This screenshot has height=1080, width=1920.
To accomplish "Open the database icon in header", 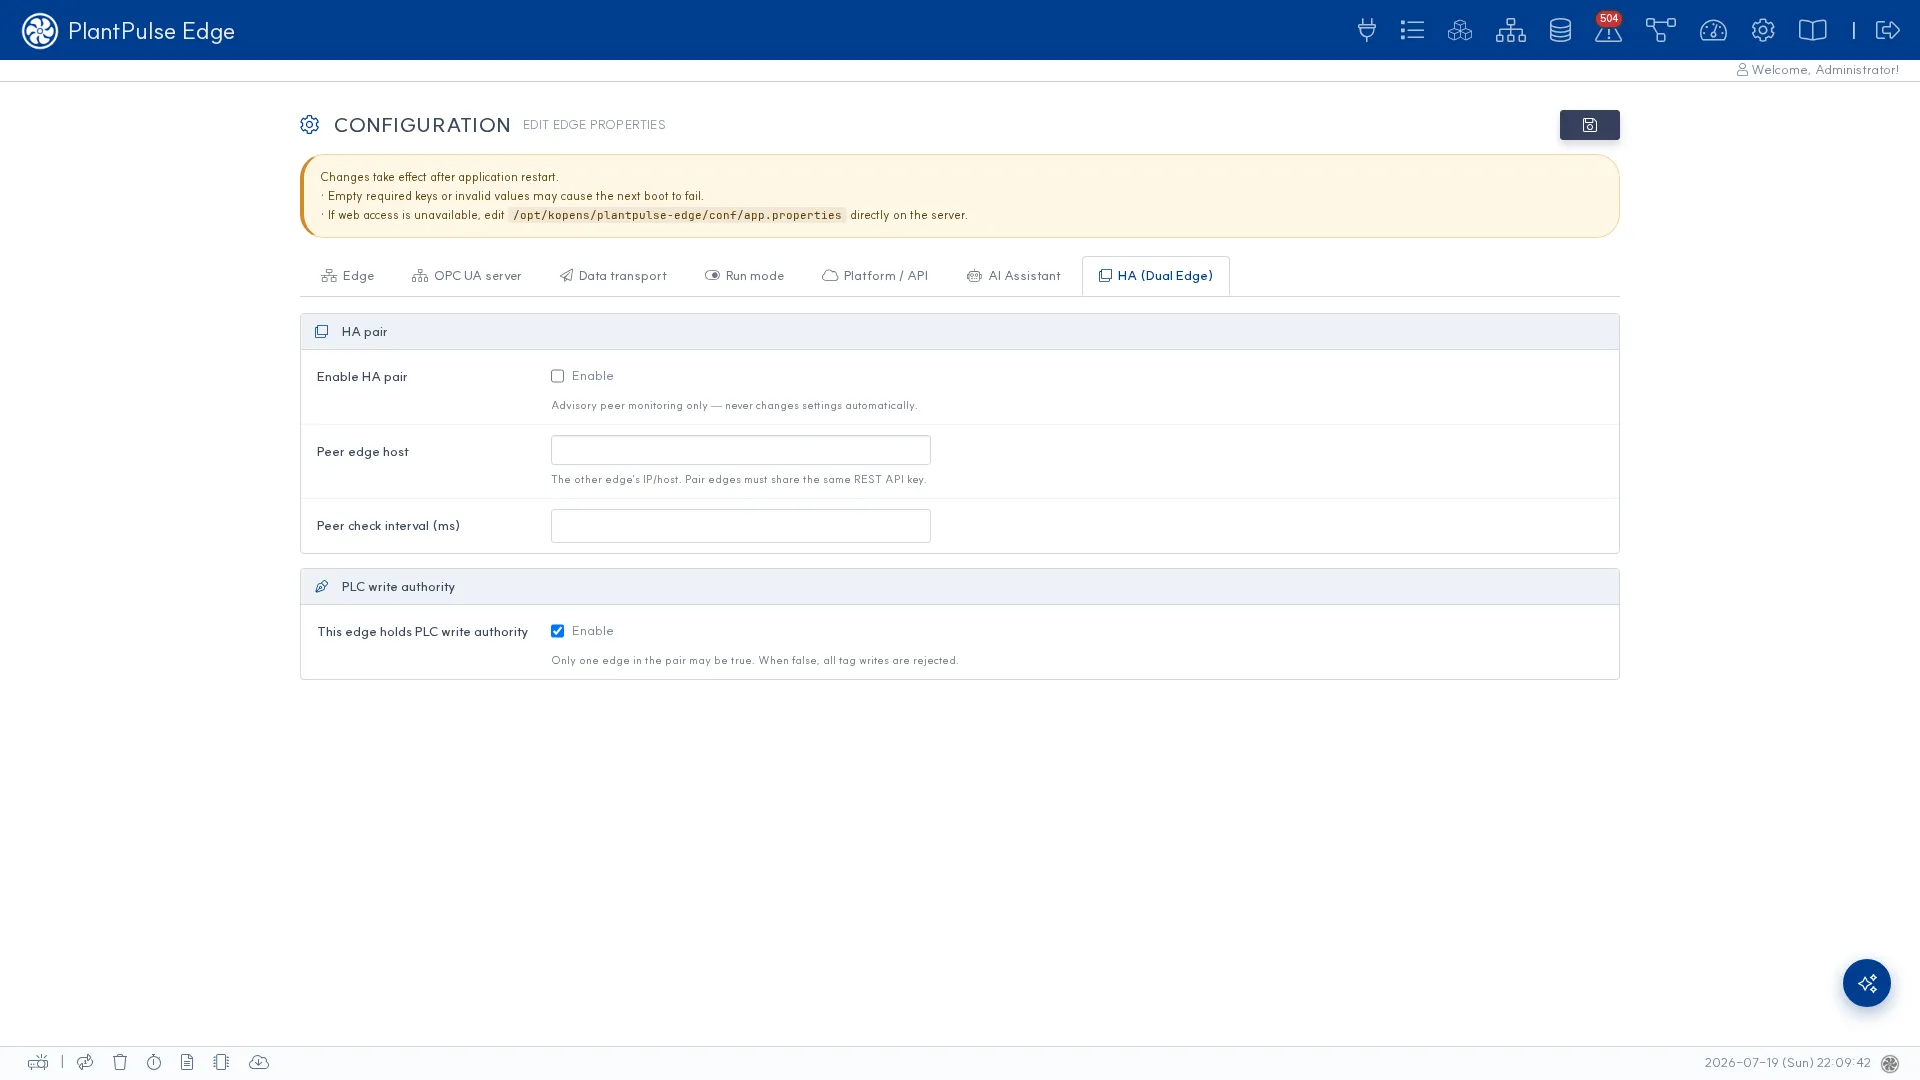I will [1560, 30].
